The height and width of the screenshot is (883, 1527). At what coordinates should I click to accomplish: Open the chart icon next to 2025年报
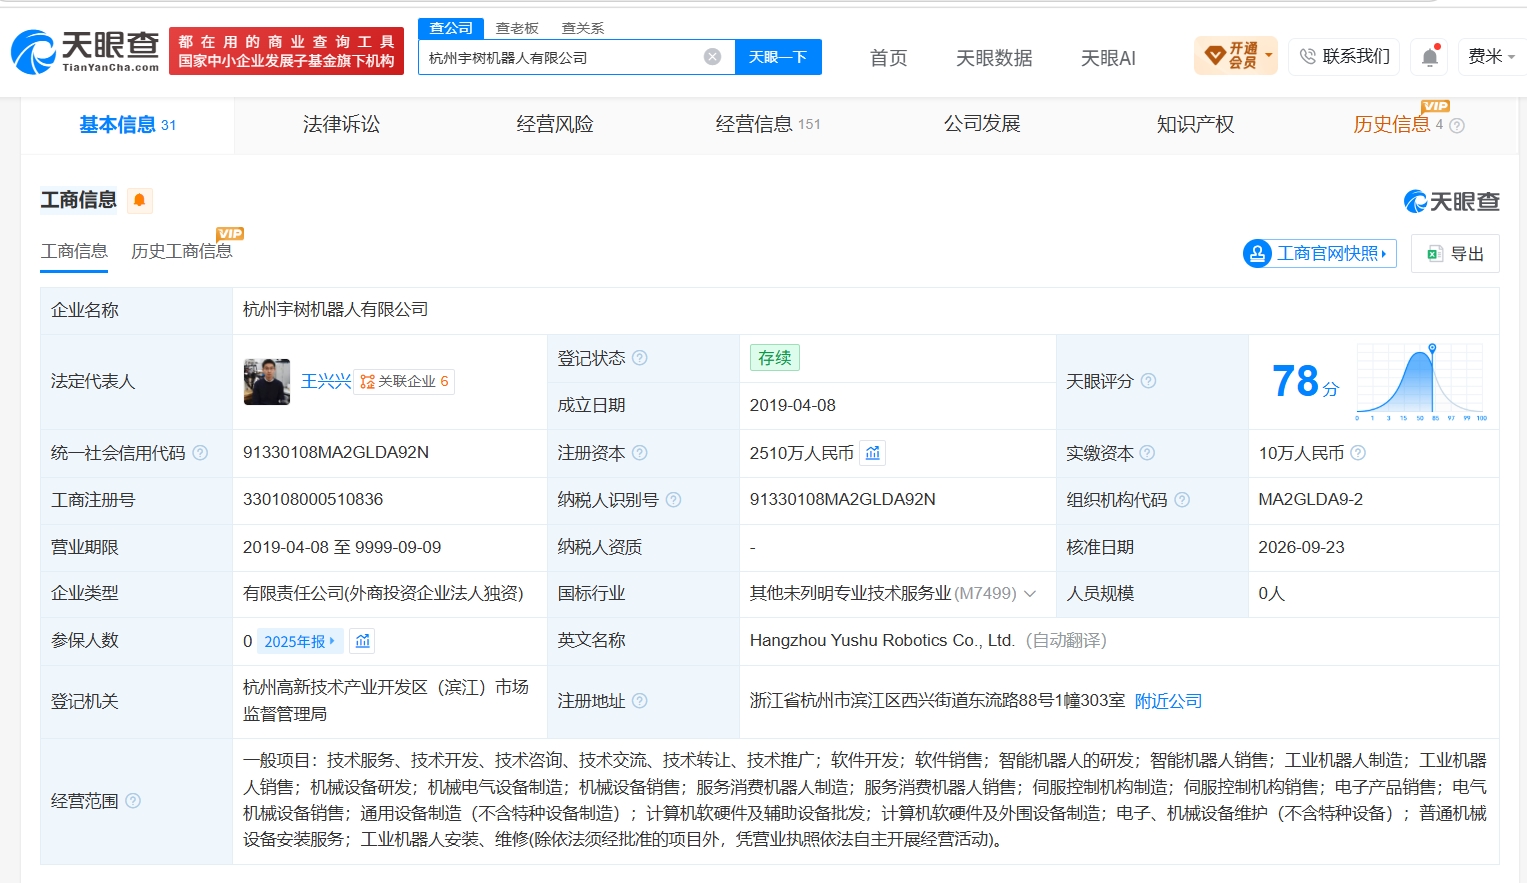(x=363, y=641)
